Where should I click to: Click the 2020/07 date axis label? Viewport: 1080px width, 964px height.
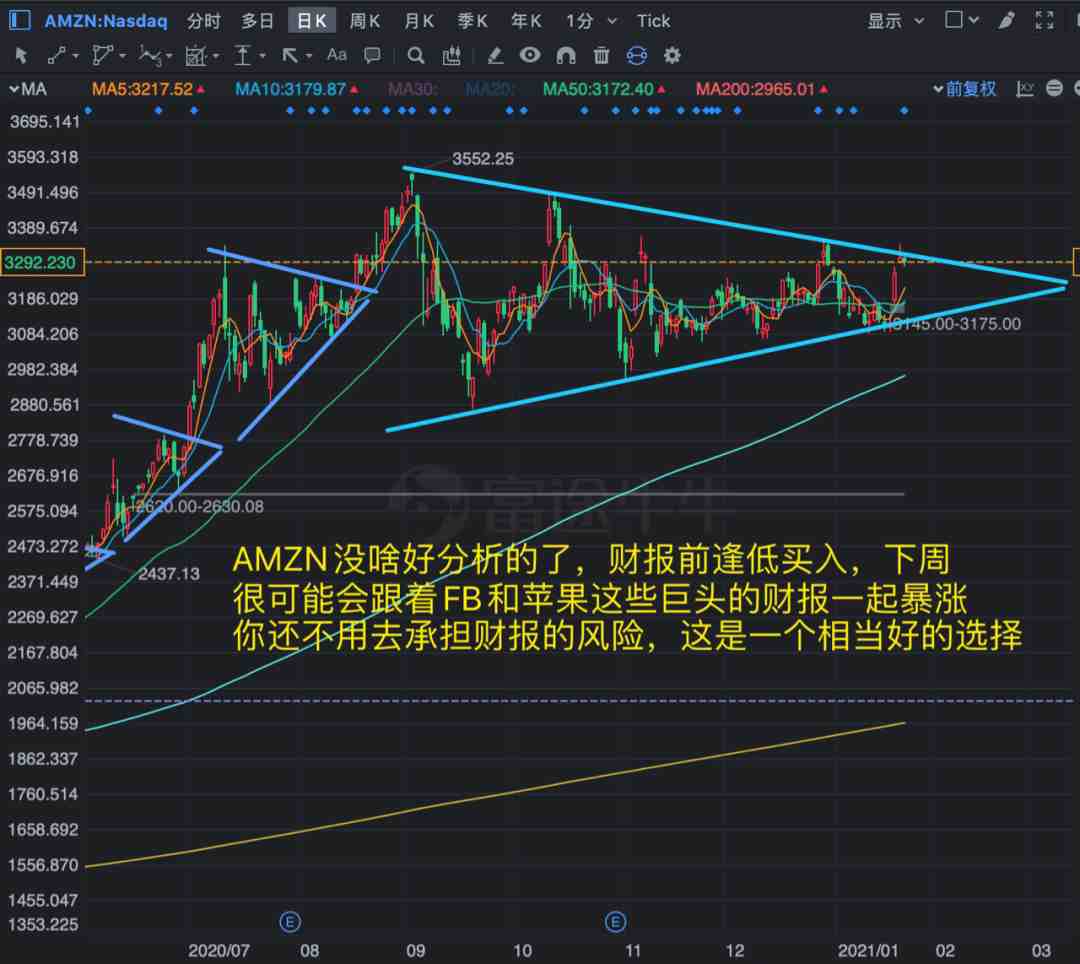(219, 950)
